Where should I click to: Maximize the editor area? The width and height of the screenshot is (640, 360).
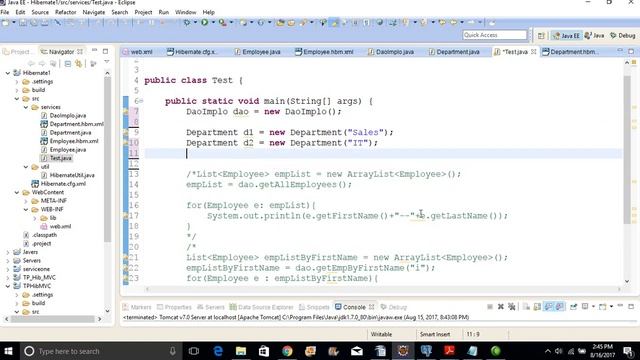tap(631, 51)
